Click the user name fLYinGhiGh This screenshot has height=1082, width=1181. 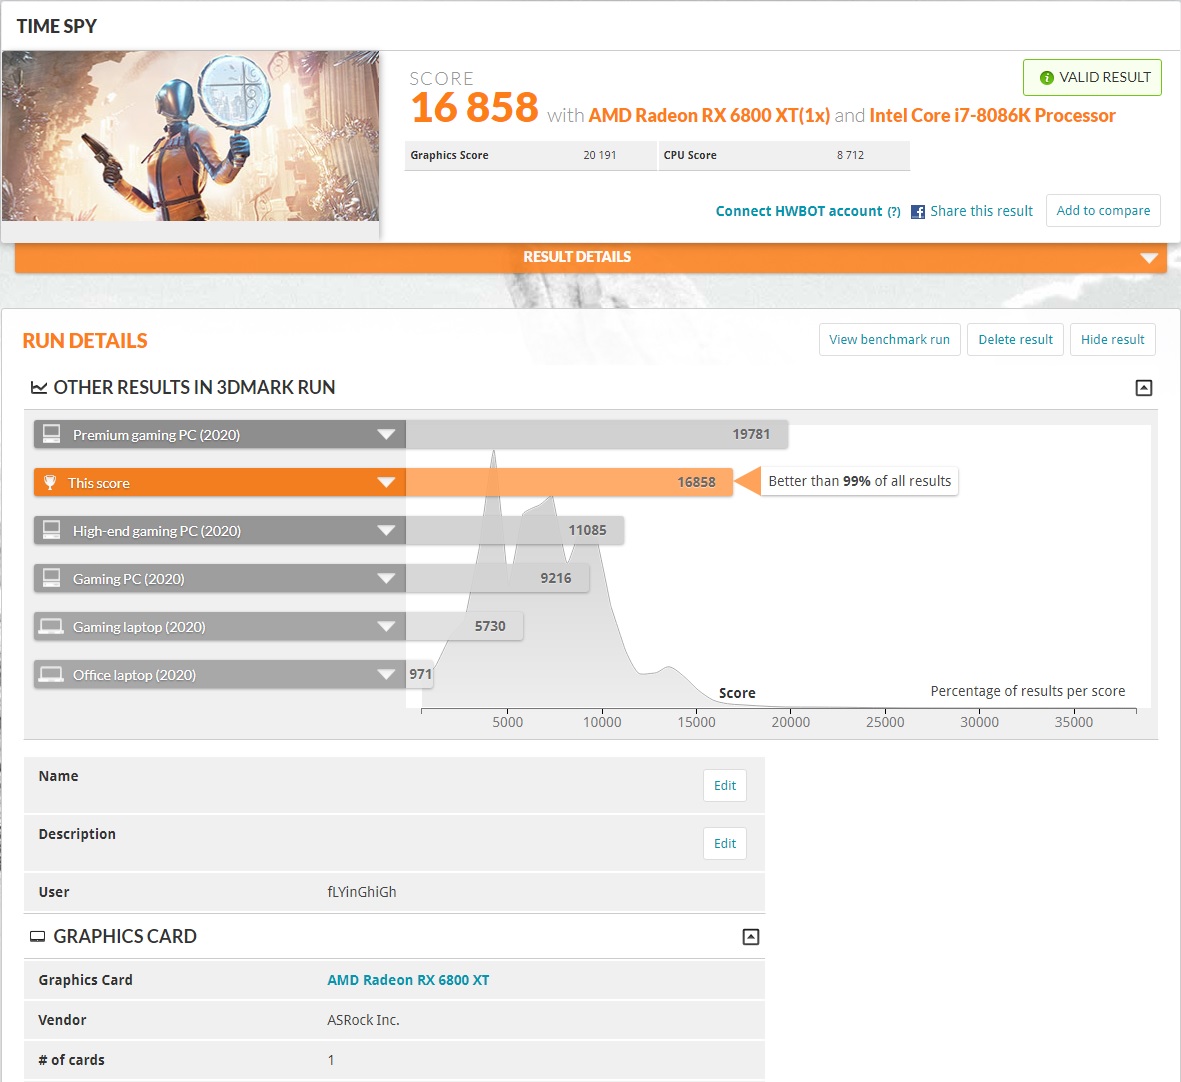click(x=362, y=892)
